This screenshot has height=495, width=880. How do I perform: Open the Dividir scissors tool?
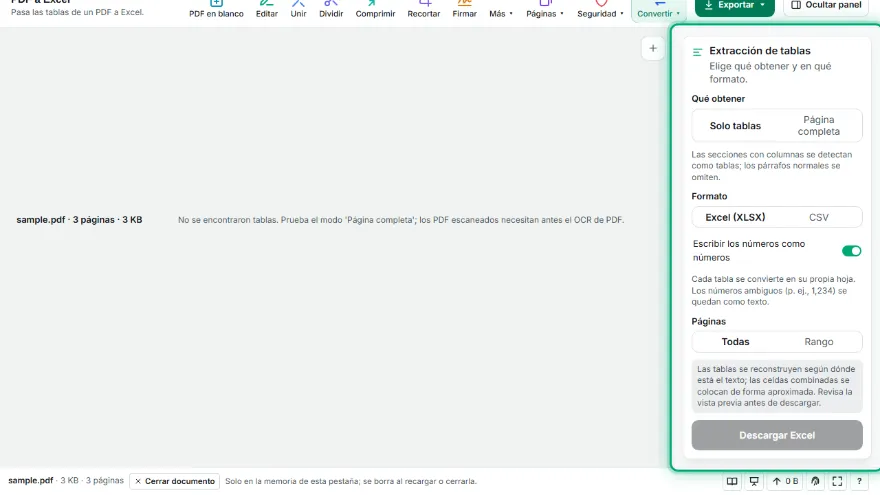coord(331,9)
